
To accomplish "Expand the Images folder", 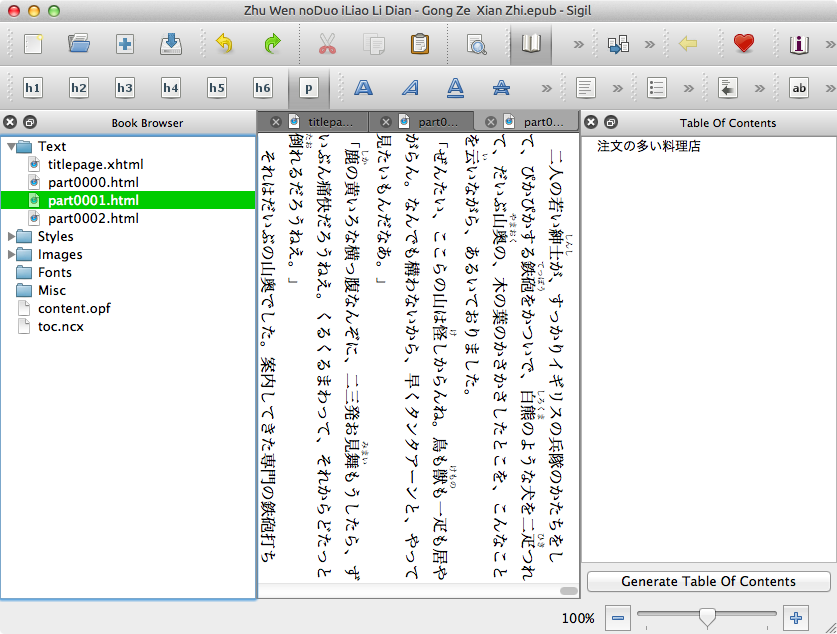I will [x=12, y=255].
